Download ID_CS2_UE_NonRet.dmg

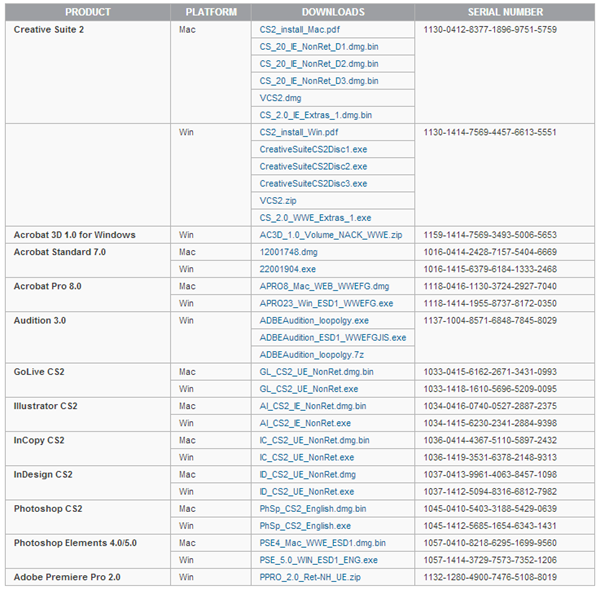(307, 475)
